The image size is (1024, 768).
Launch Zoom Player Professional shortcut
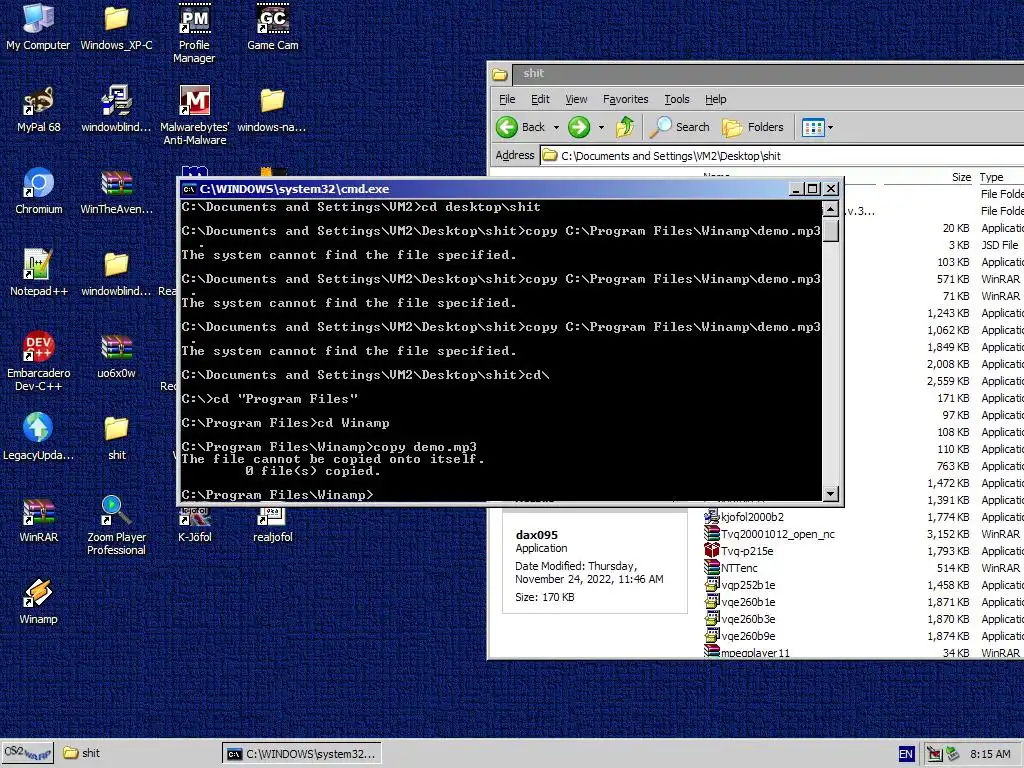pyautogui.click(x=116, y=526)
